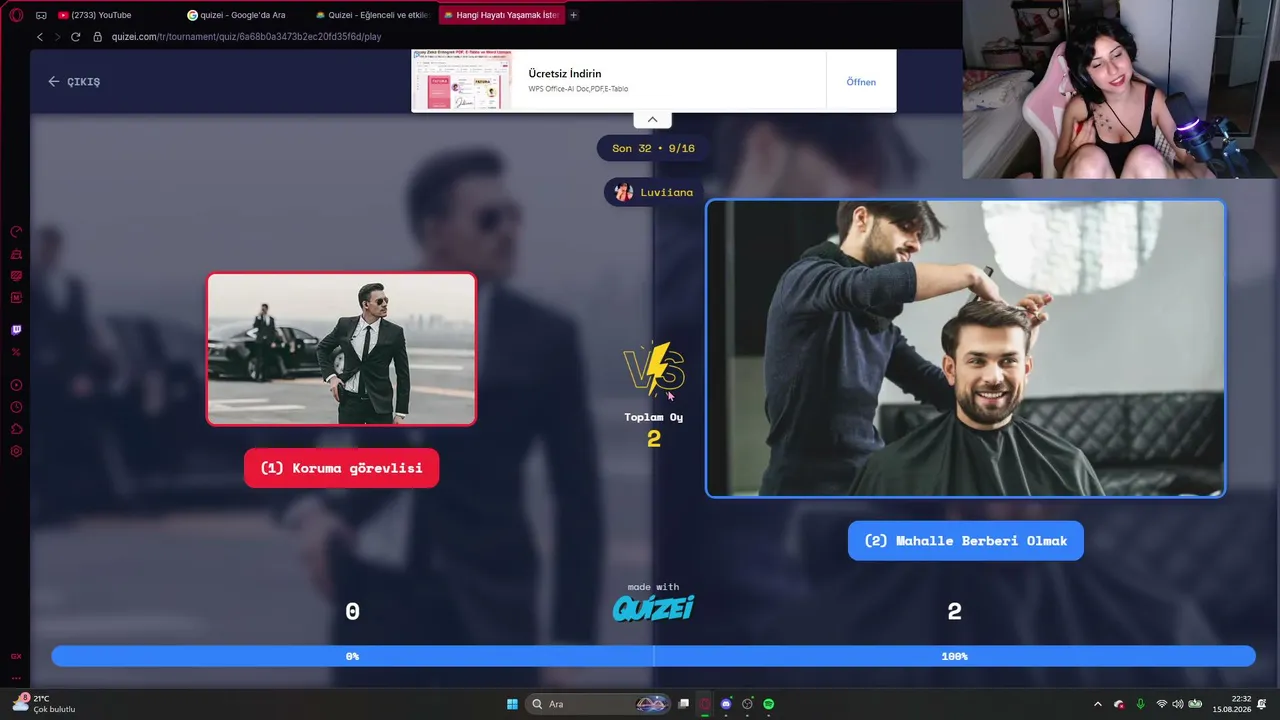Click the weather widget showing 21°C
Screen dimensions: 1280x720
pos(43,704)
